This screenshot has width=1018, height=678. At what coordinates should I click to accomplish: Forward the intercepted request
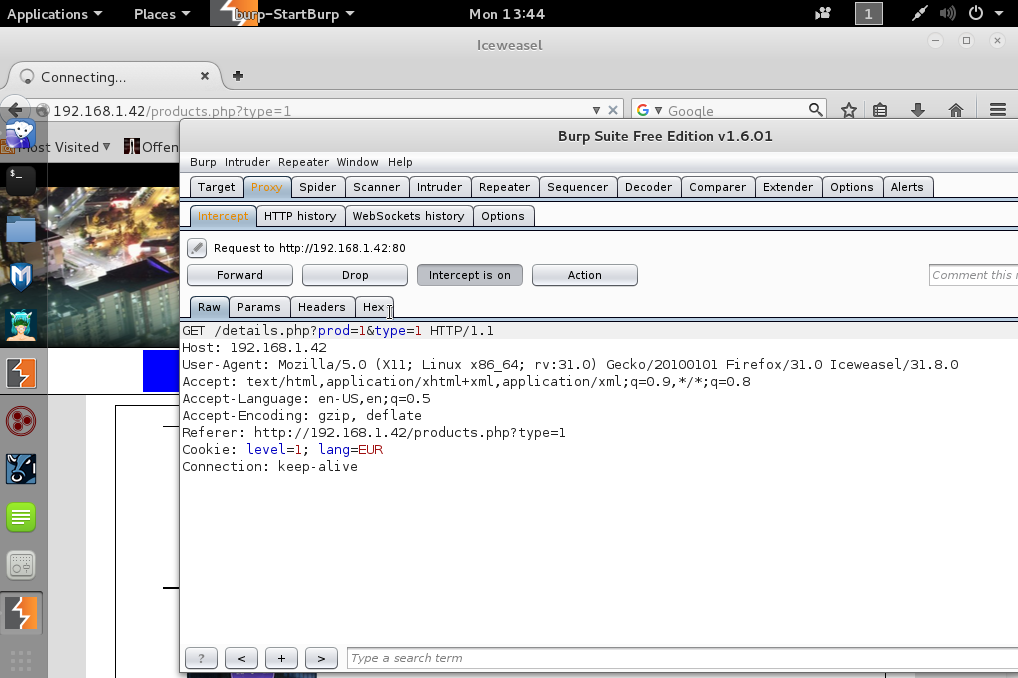click(x=240, y=275)
